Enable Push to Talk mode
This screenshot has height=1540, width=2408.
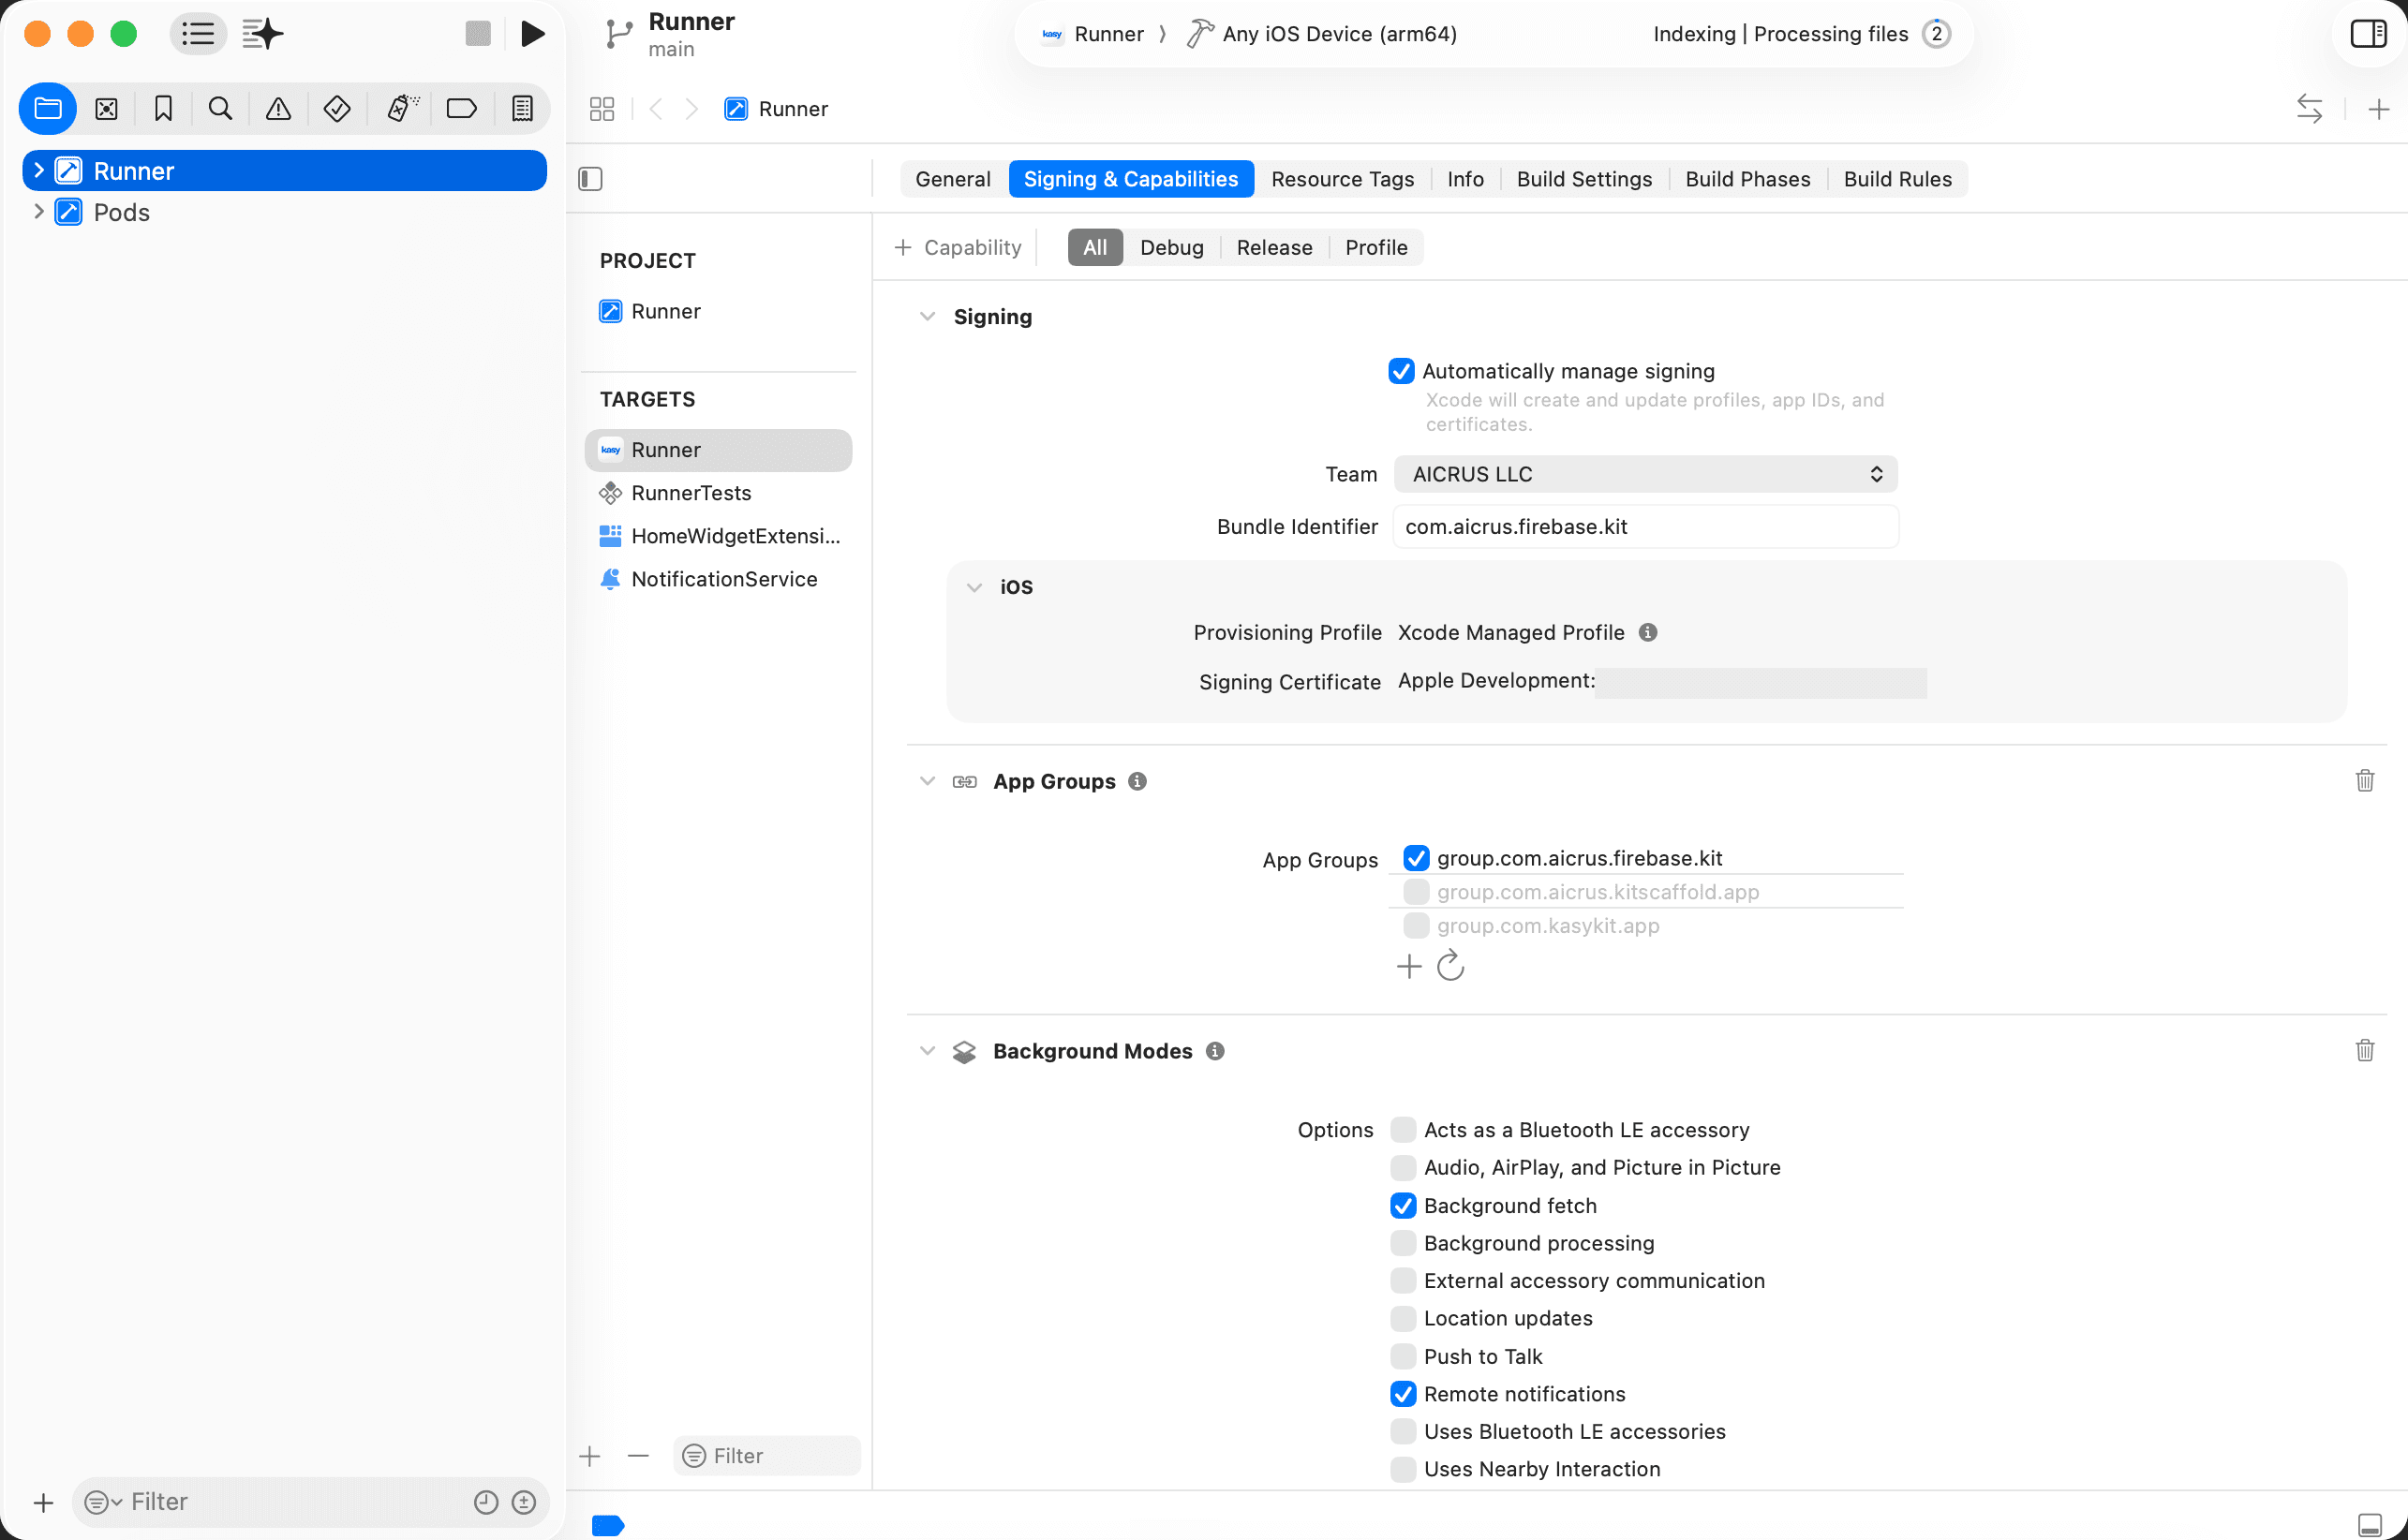(x=1403, y=1357)
